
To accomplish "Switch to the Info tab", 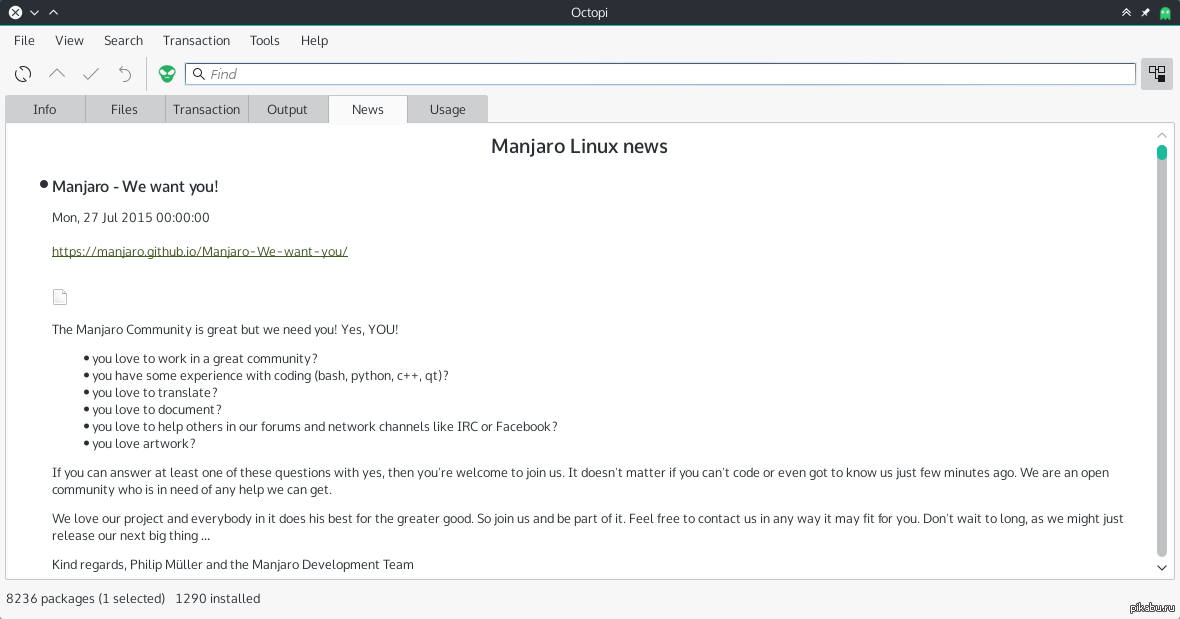I will 45,110.
